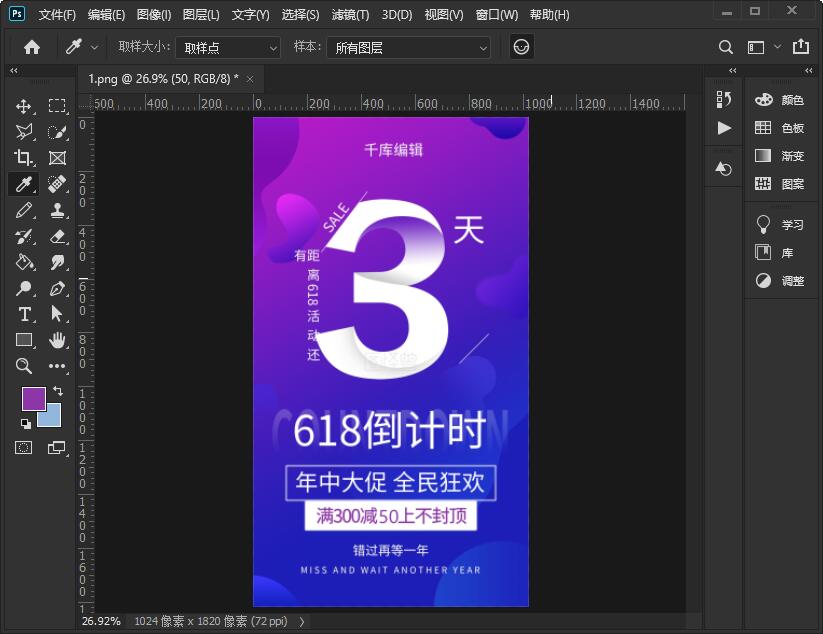Open the 色板 panel
This screenshot has width=823, height=634.
779,128
